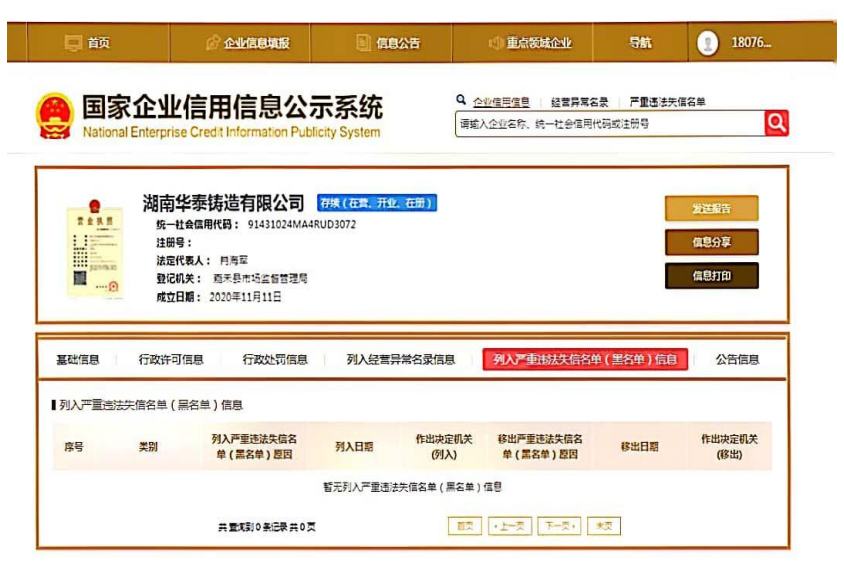Click the small magnifier icon above search box

[461, 100]
